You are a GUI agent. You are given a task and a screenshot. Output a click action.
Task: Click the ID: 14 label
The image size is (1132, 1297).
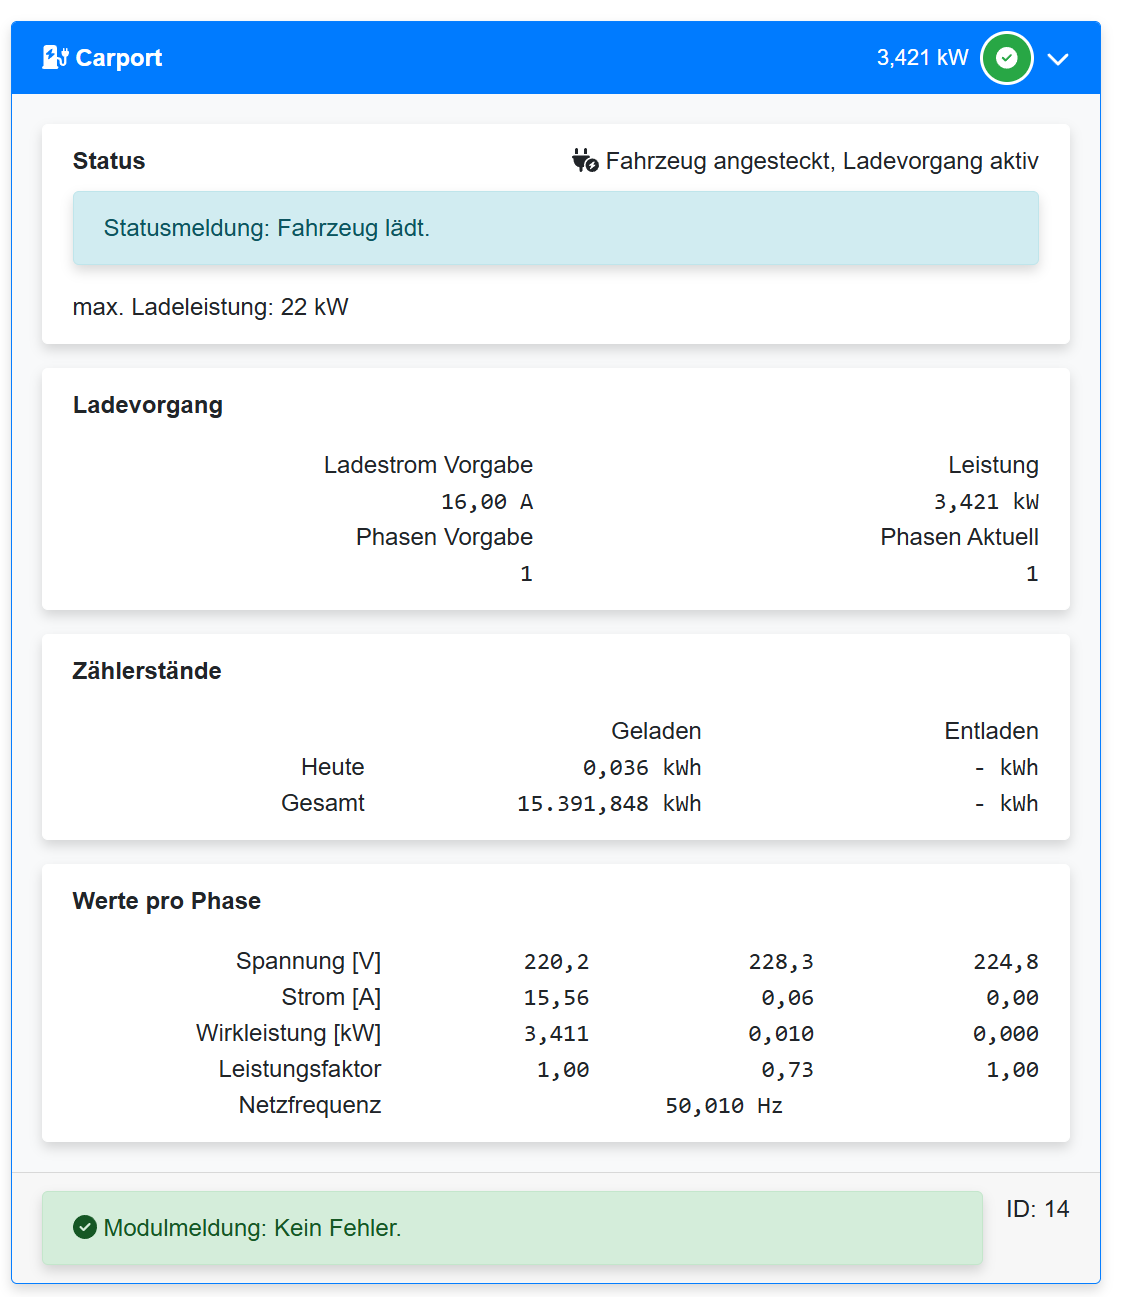[1037, 1209]
